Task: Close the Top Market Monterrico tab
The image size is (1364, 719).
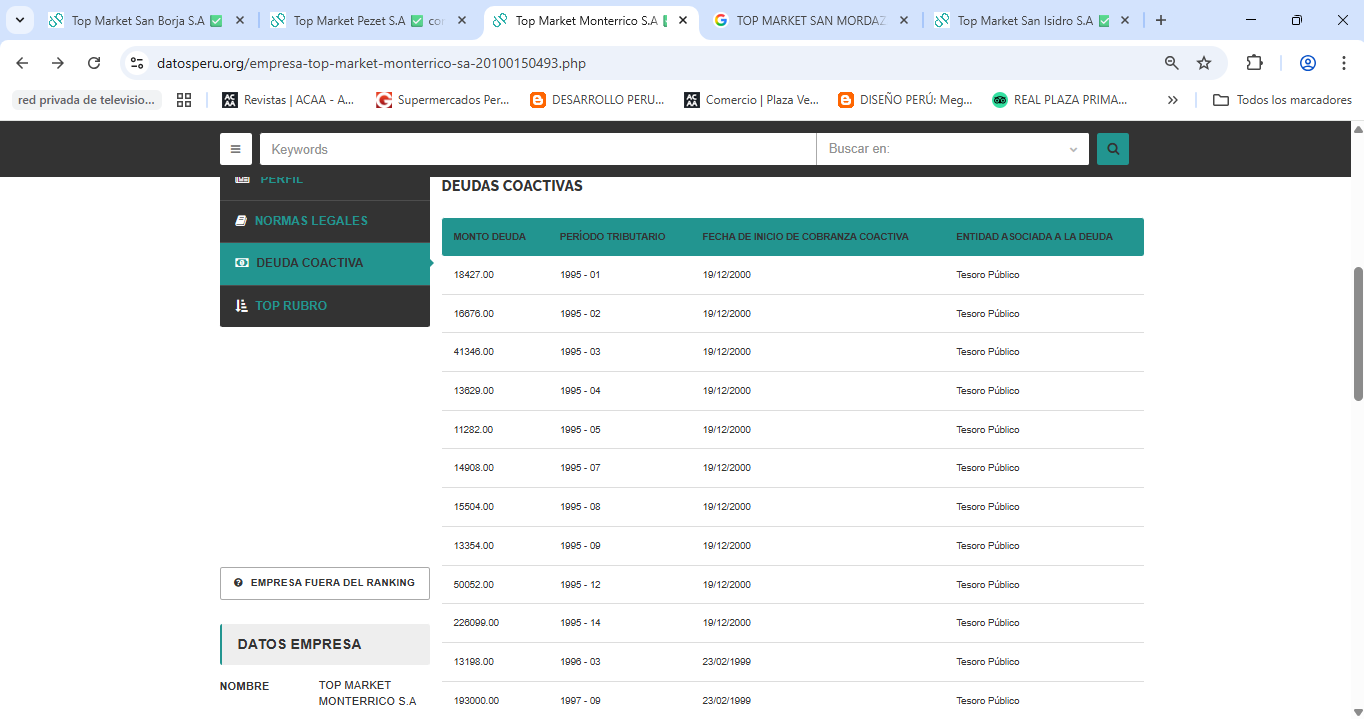Action: pyautogui.click(x=683, y=20)
